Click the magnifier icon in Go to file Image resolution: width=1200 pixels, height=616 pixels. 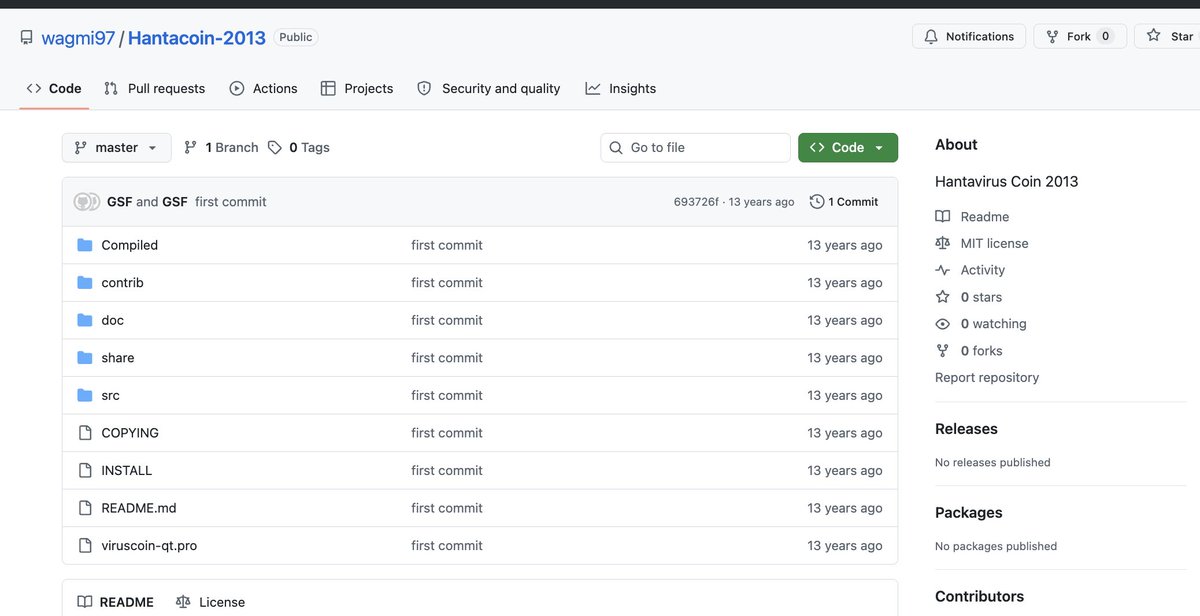click(617, 148)
